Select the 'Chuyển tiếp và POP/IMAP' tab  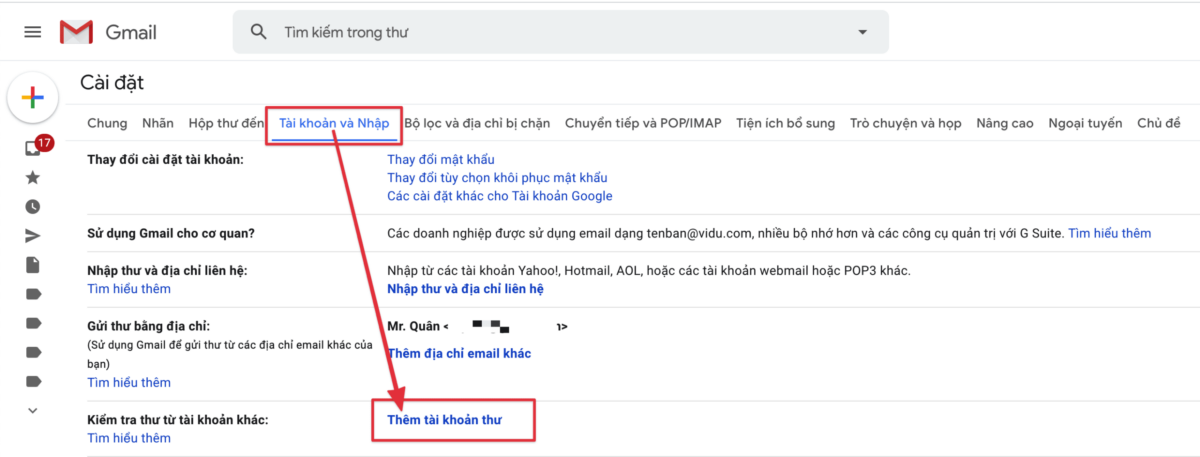point(643,124)
